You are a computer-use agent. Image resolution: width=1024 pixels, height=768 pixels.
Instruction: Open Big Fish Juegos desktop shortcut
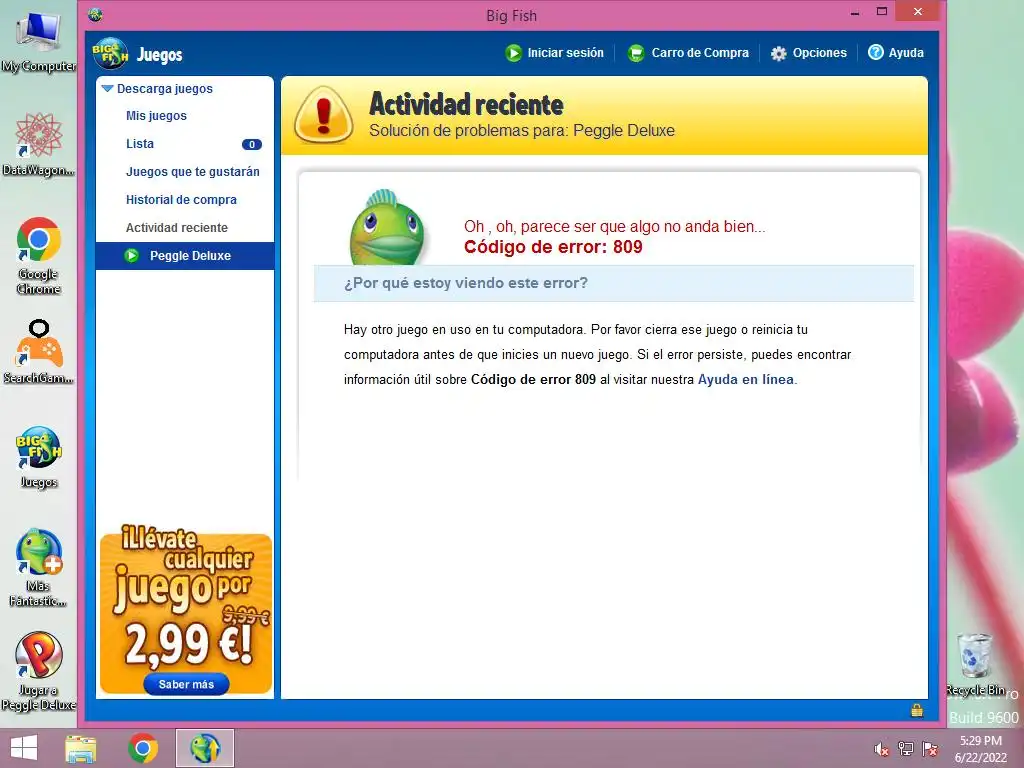[39, 457]
